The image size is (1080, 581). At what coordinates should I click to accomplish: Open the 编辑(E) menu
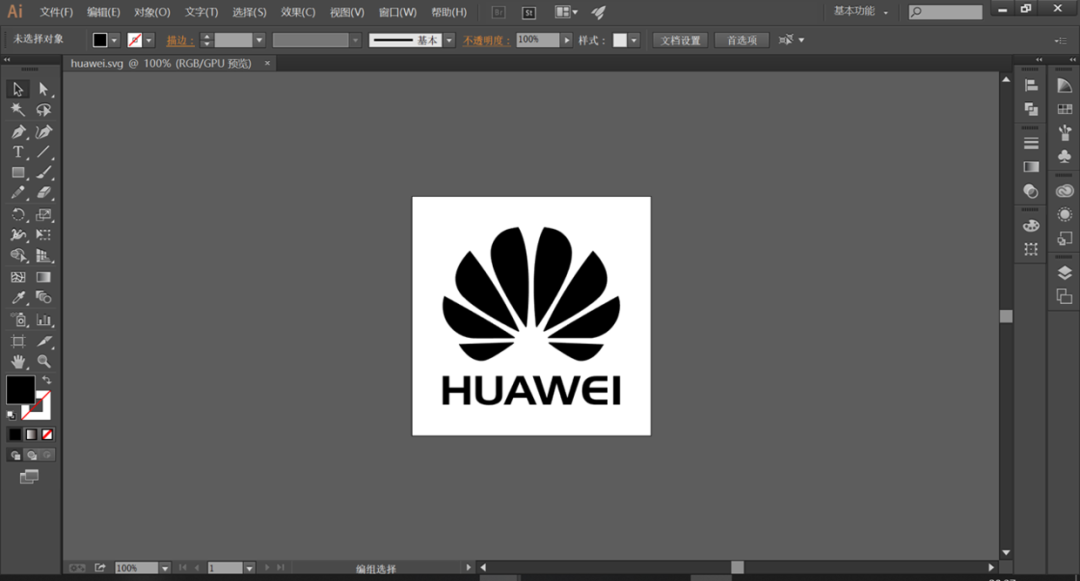(103, 12)
